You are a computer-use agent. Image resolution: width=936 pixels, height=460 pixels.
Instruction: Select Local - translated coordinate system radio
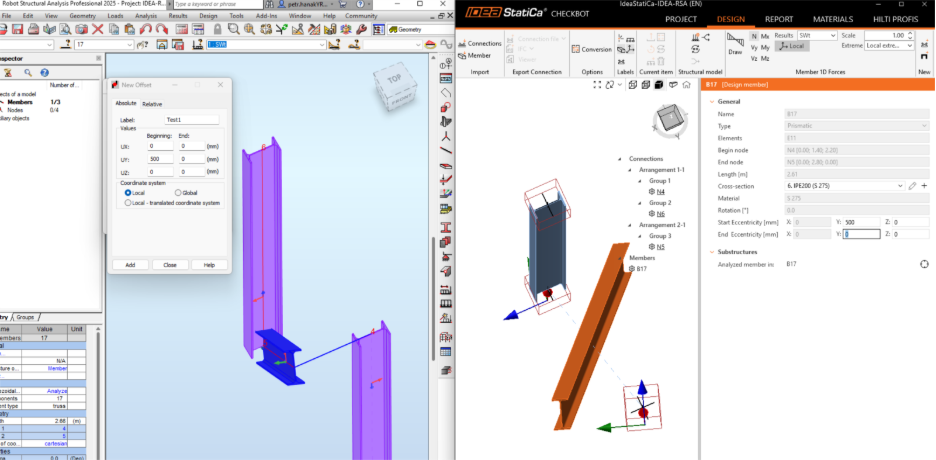[x=128, y=203]
